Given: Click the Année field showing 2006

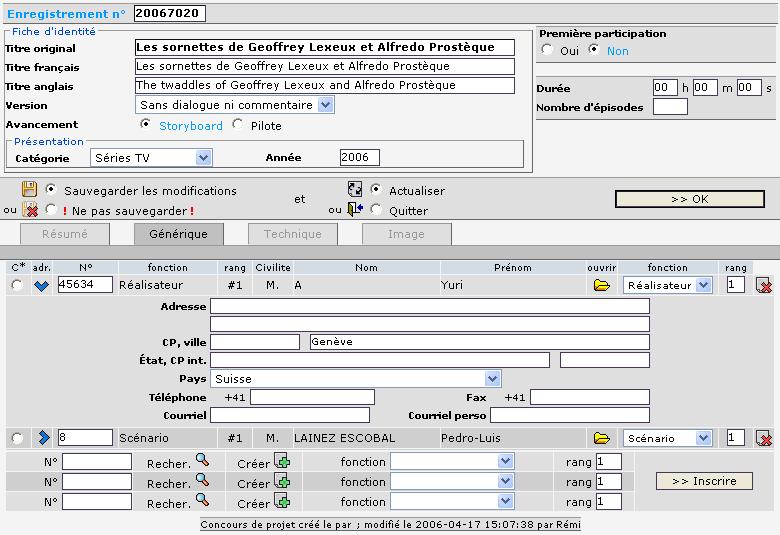Looking at the screenshot, I should click(x=359, y=157).
